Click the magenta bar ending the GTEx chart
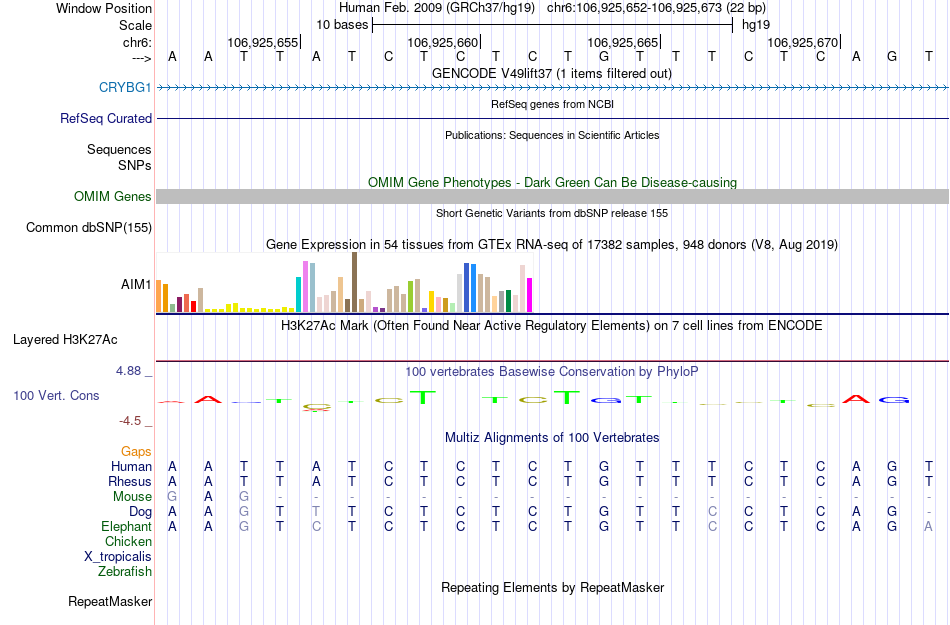Image resolution: width=950 pixels, height=625 pixels. pos(530,295)
